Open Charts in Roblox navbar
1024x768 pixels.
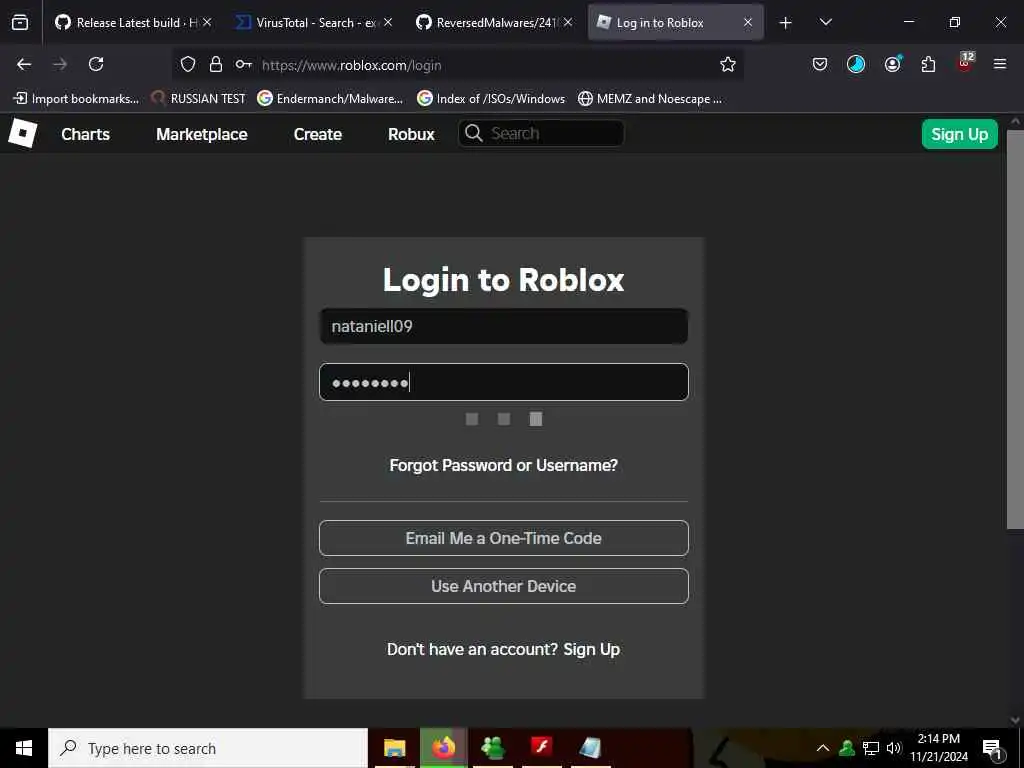86,134
